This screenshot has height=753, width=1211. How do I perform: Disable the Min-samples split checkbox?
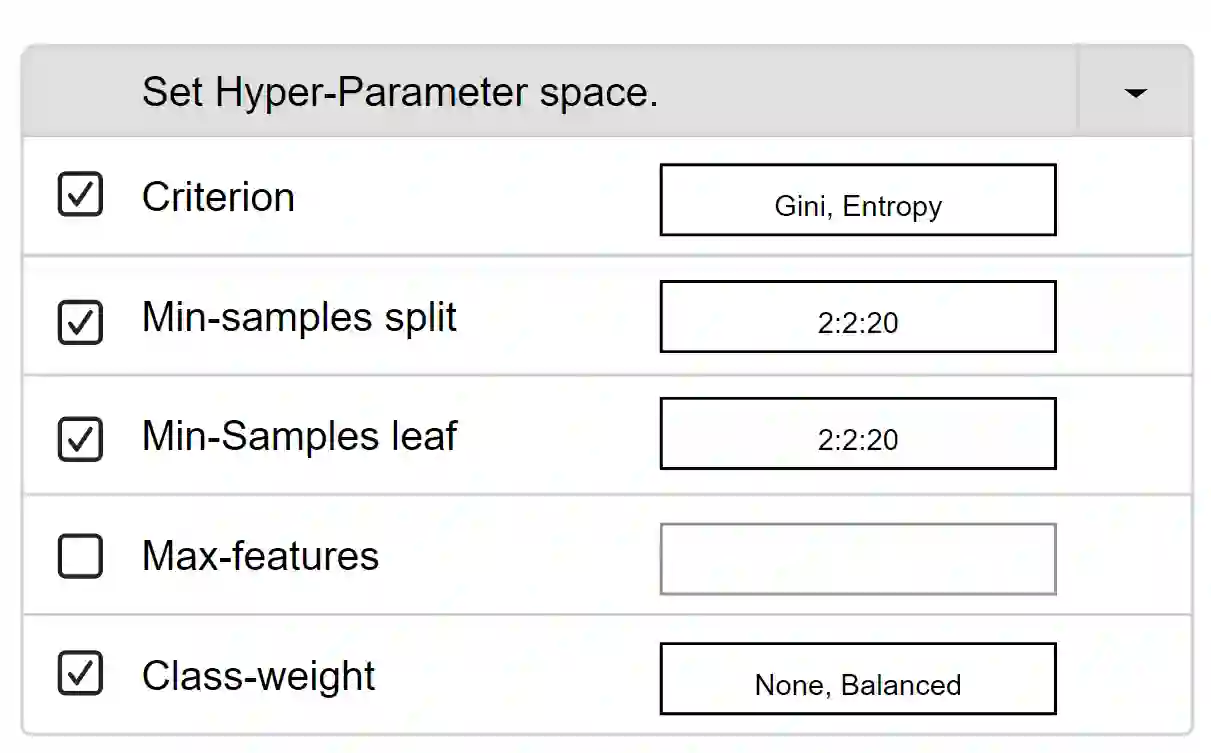coord(80,321)
